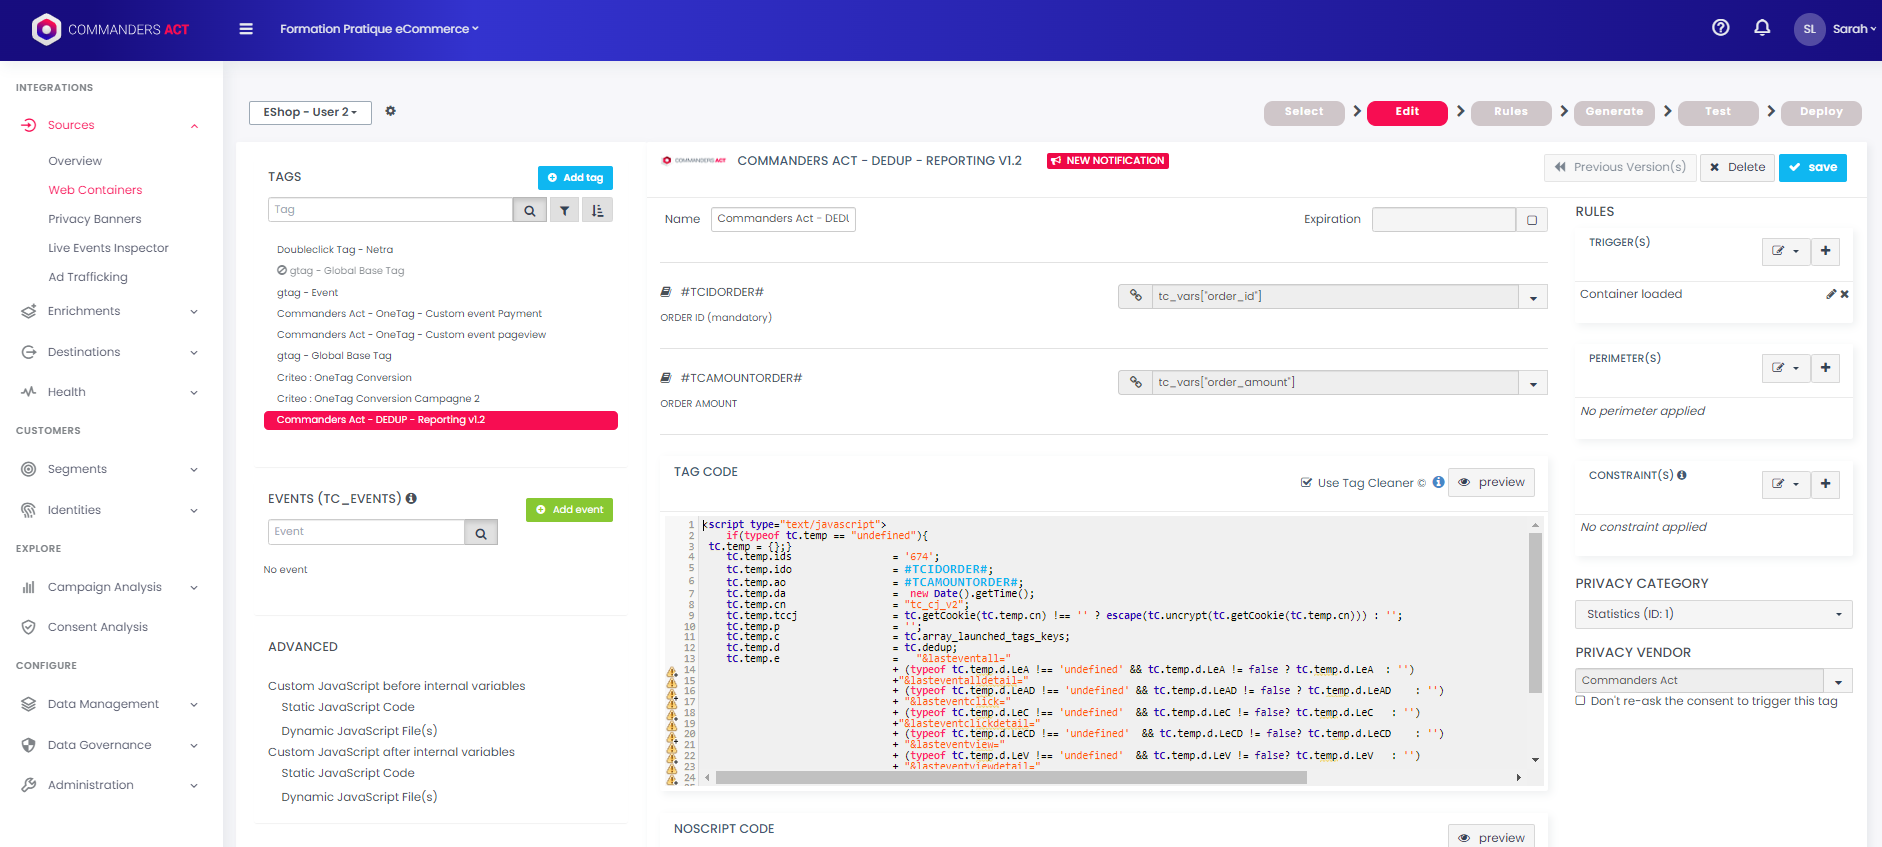This screenshot has height=847, width=1882.
Task: Open Privacy Banners in sidebar
Action: pos(95,219)
